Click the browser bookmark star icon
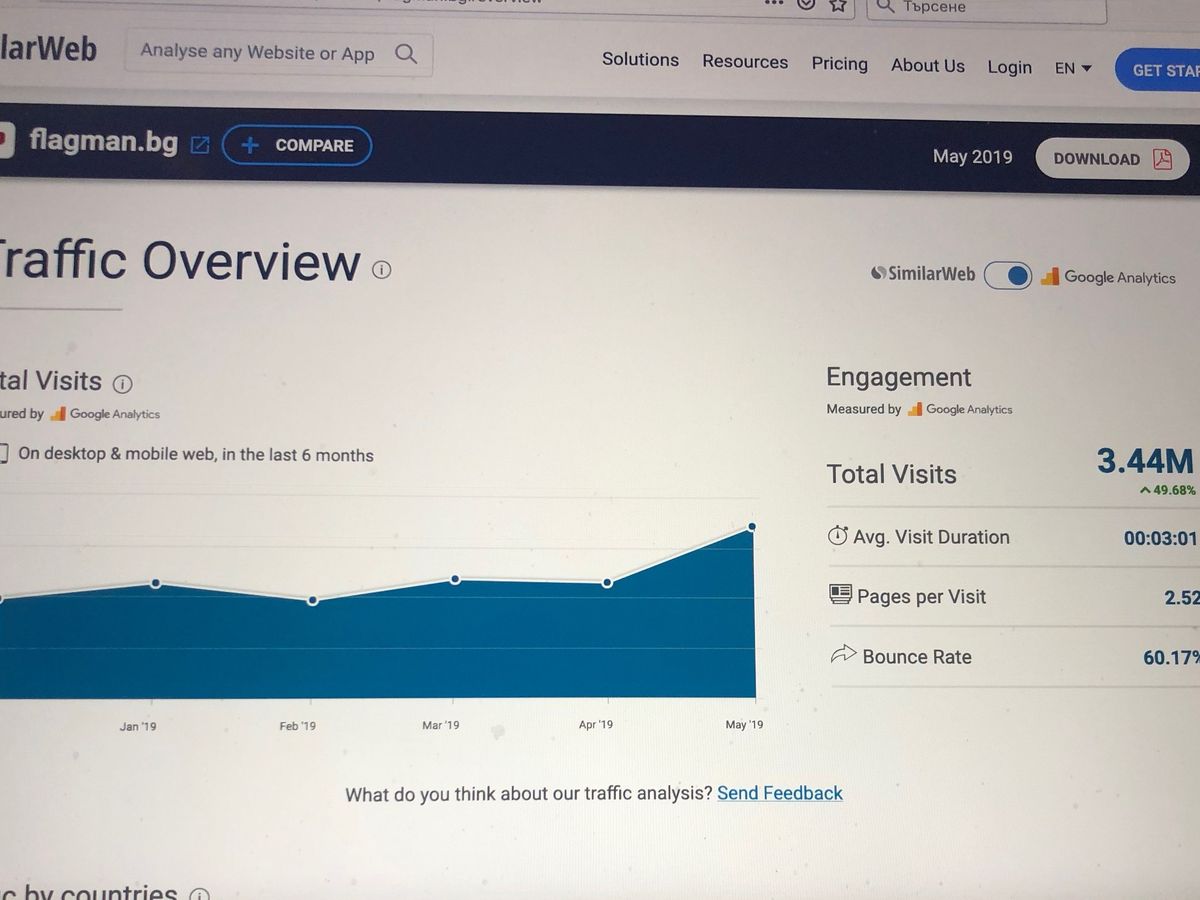 point(838,5)
